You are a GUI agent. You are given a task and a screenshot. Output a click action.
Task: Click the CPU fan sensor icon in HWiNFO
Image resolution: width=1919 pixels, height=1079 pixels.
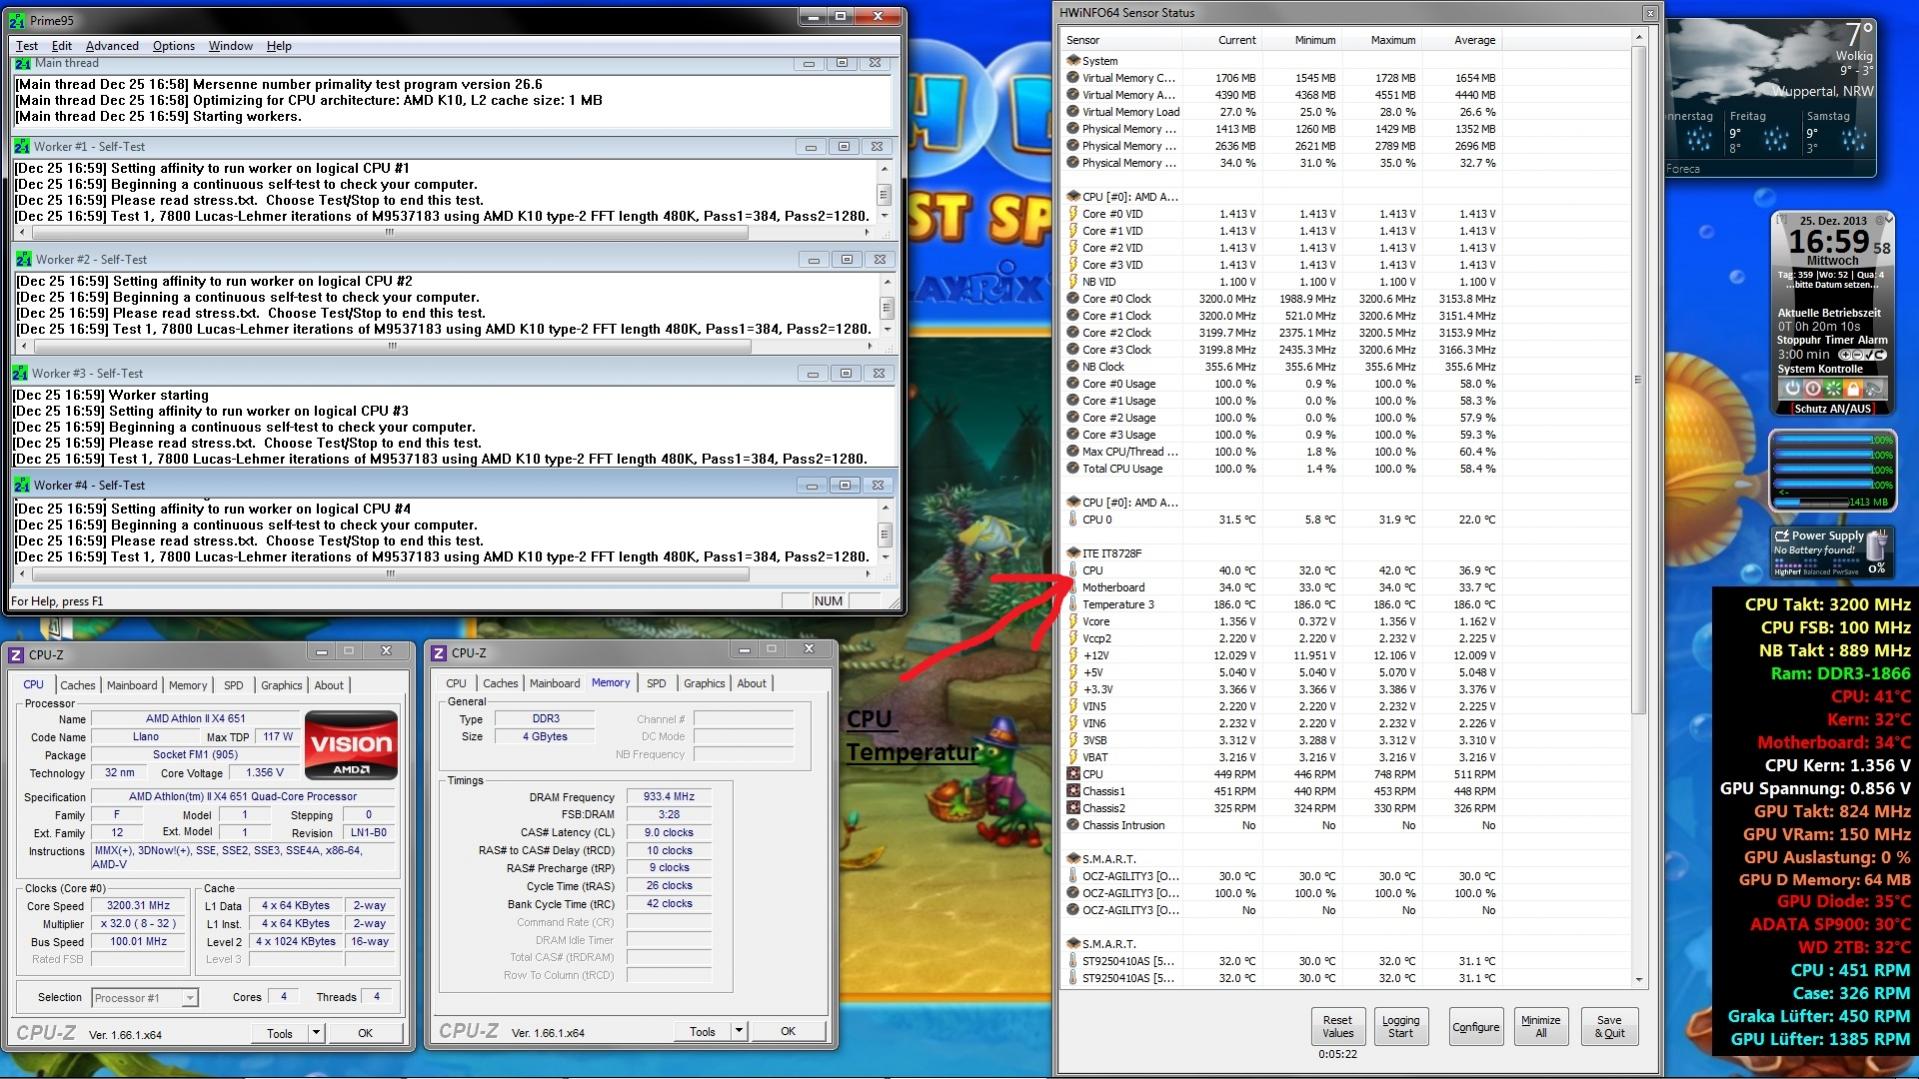1073,774
